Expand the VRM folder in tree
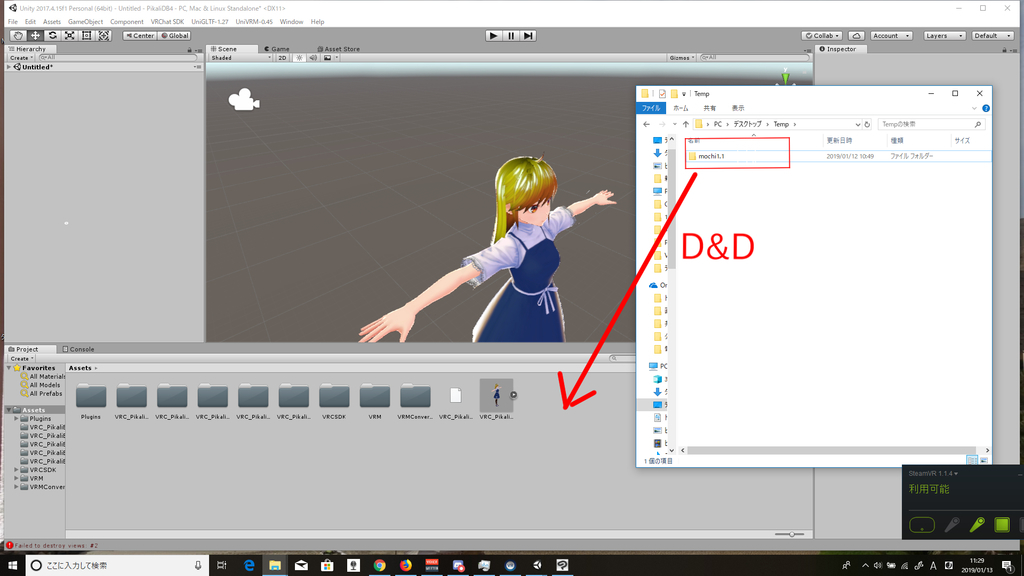Image resolution: width=1024 pixels, height=576 pixels. click(x=16, y=478)
